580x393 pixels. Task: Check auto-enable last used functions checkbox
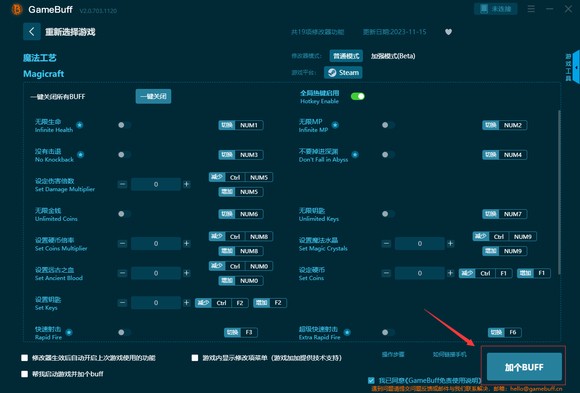pos(25,358)
